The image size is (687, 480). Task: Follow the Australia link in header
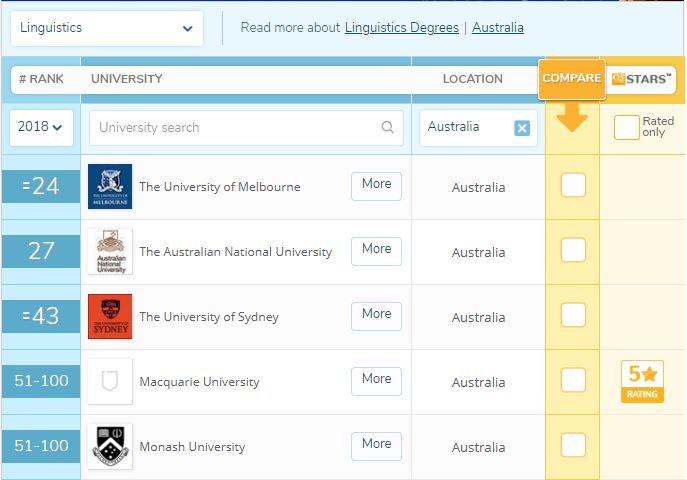click(498, 28)
